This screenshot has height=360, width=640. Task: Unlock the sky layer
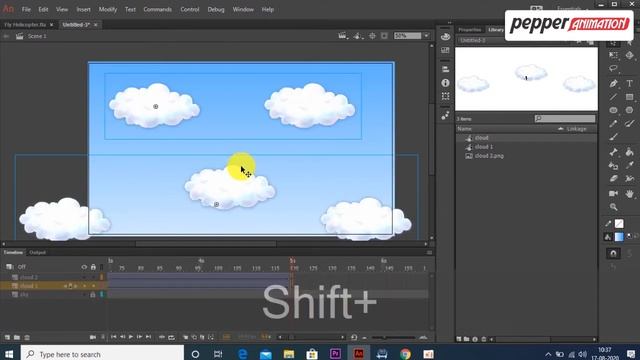click(93, 294)
